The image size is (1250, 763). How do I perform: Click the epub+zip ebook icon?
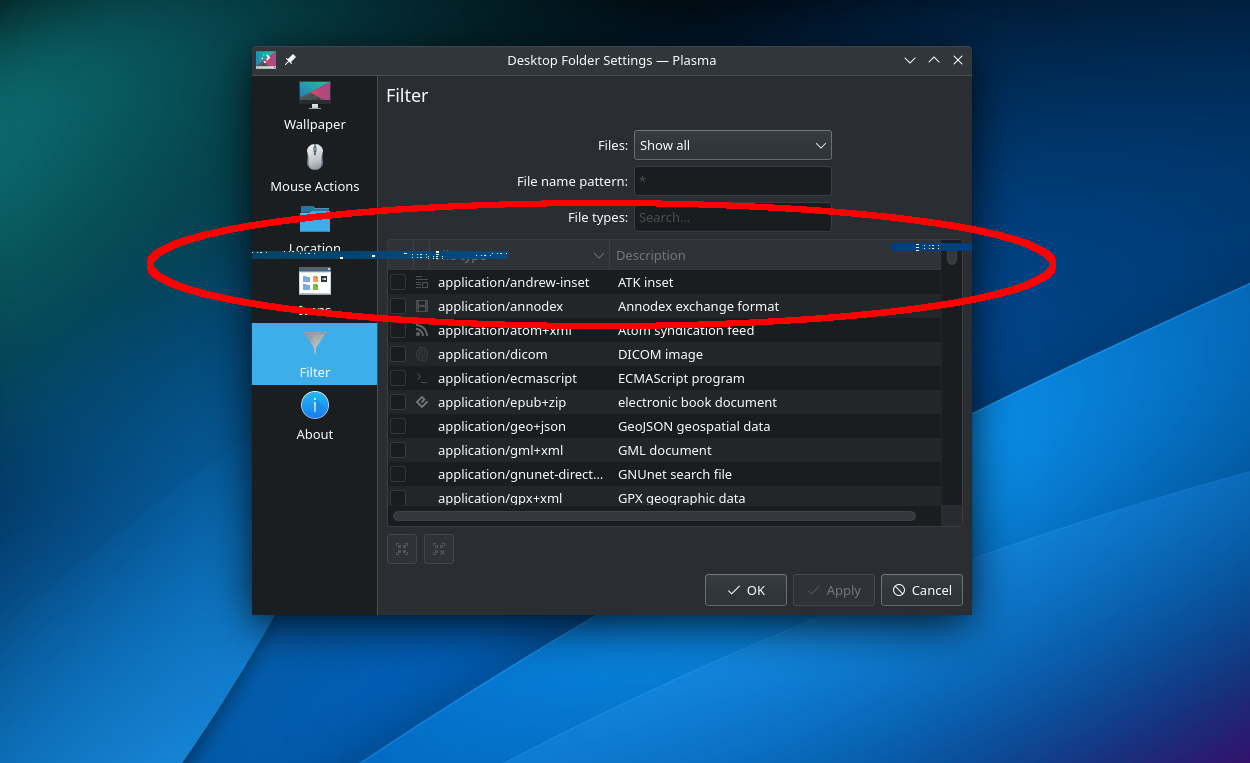[422, 402]
